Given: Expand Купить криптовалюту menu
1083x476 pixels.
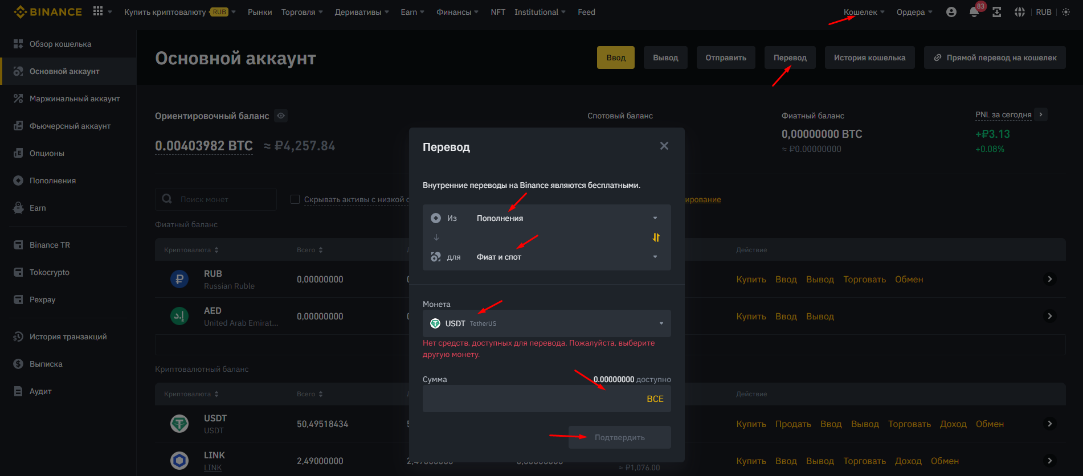Looking at the screenshot, I should (x=180, y=12).
